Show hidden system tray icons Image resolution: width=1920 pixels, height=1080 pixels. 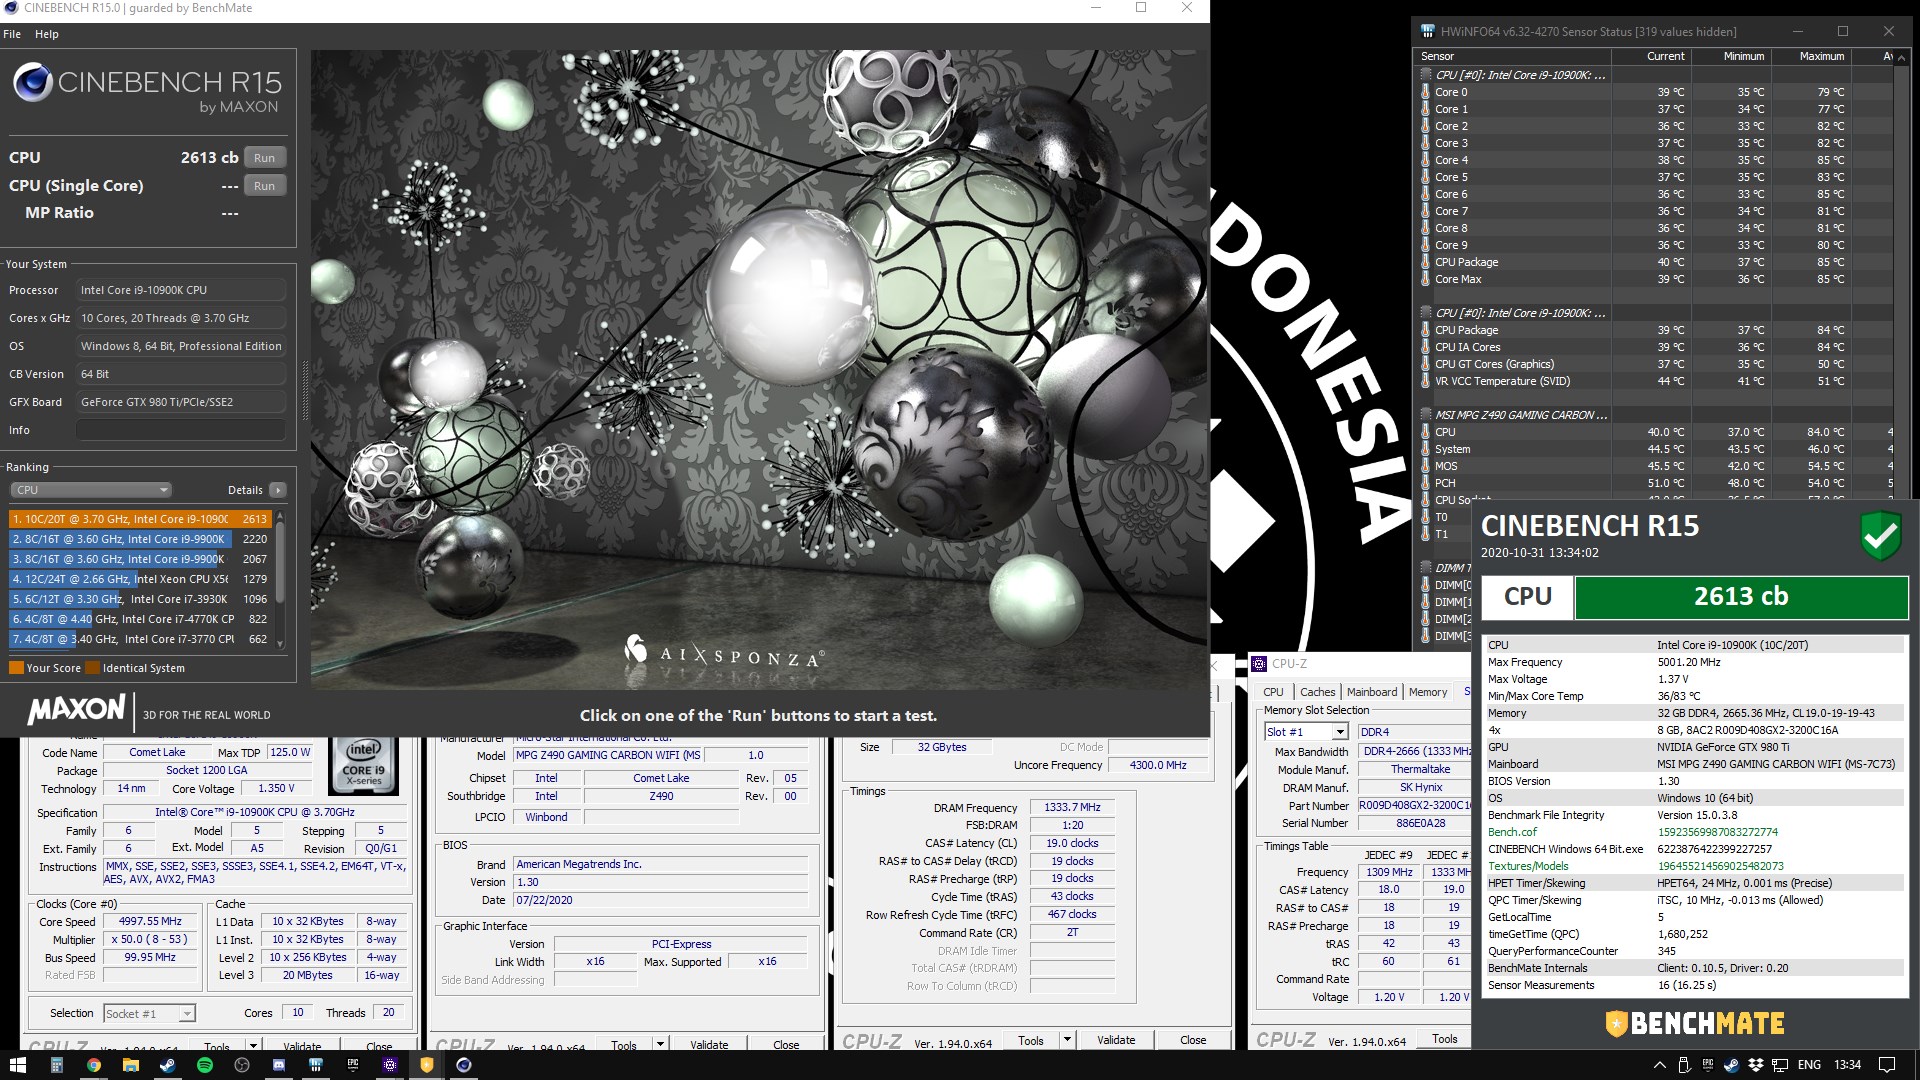[1659, 1065]
